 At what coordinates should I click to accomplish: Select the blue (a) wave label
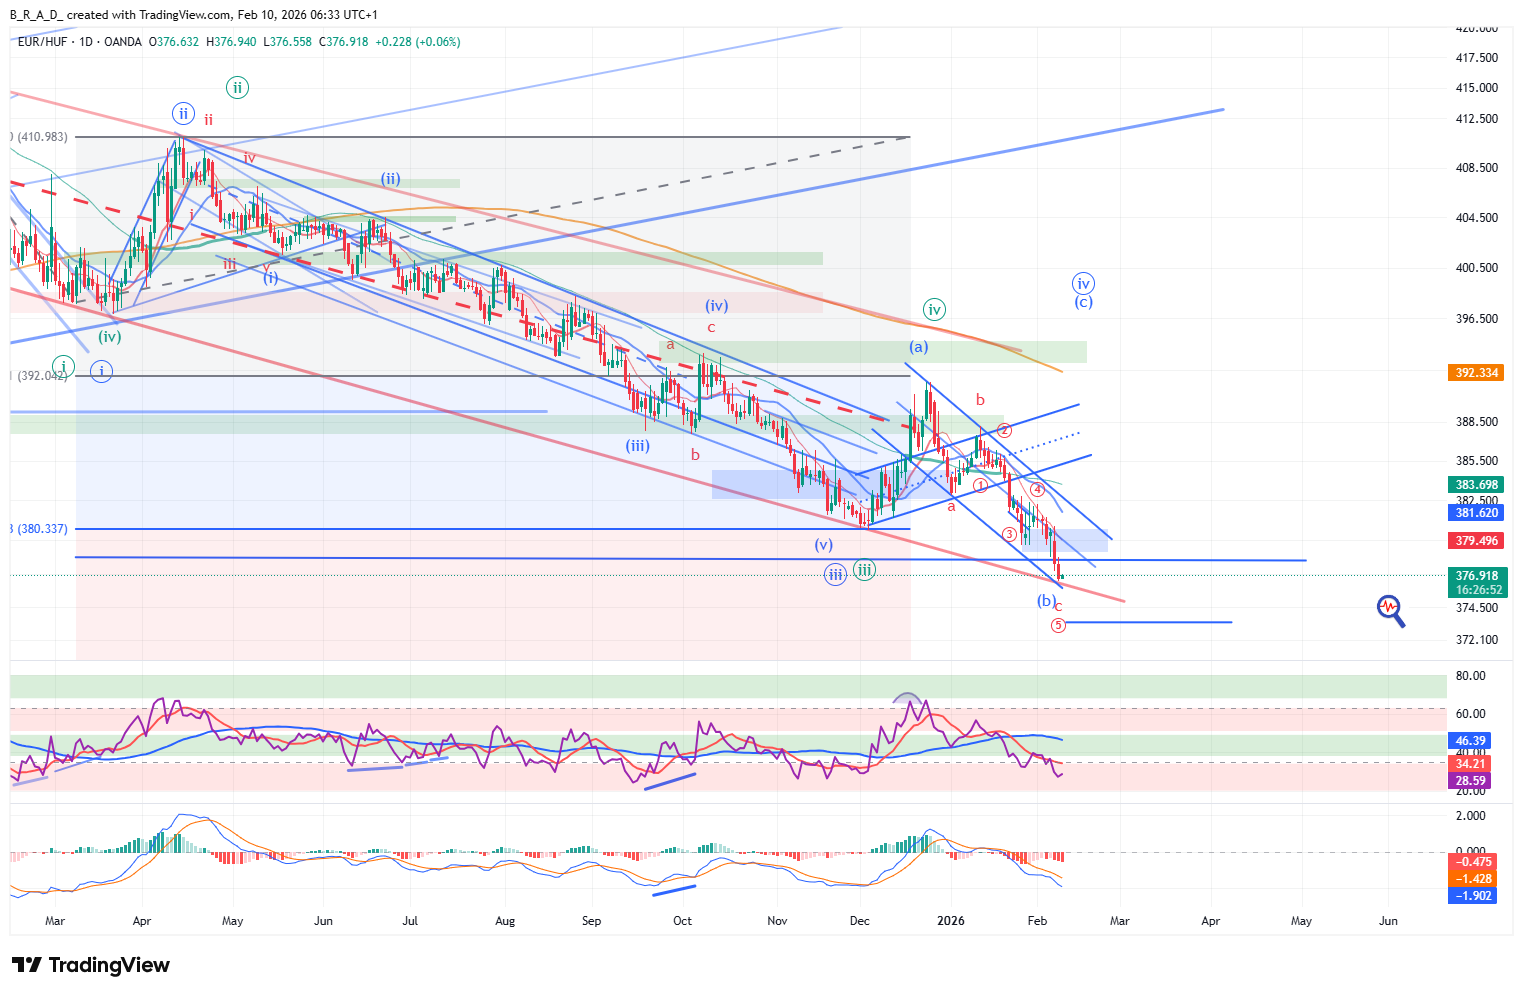pos(918,347)
